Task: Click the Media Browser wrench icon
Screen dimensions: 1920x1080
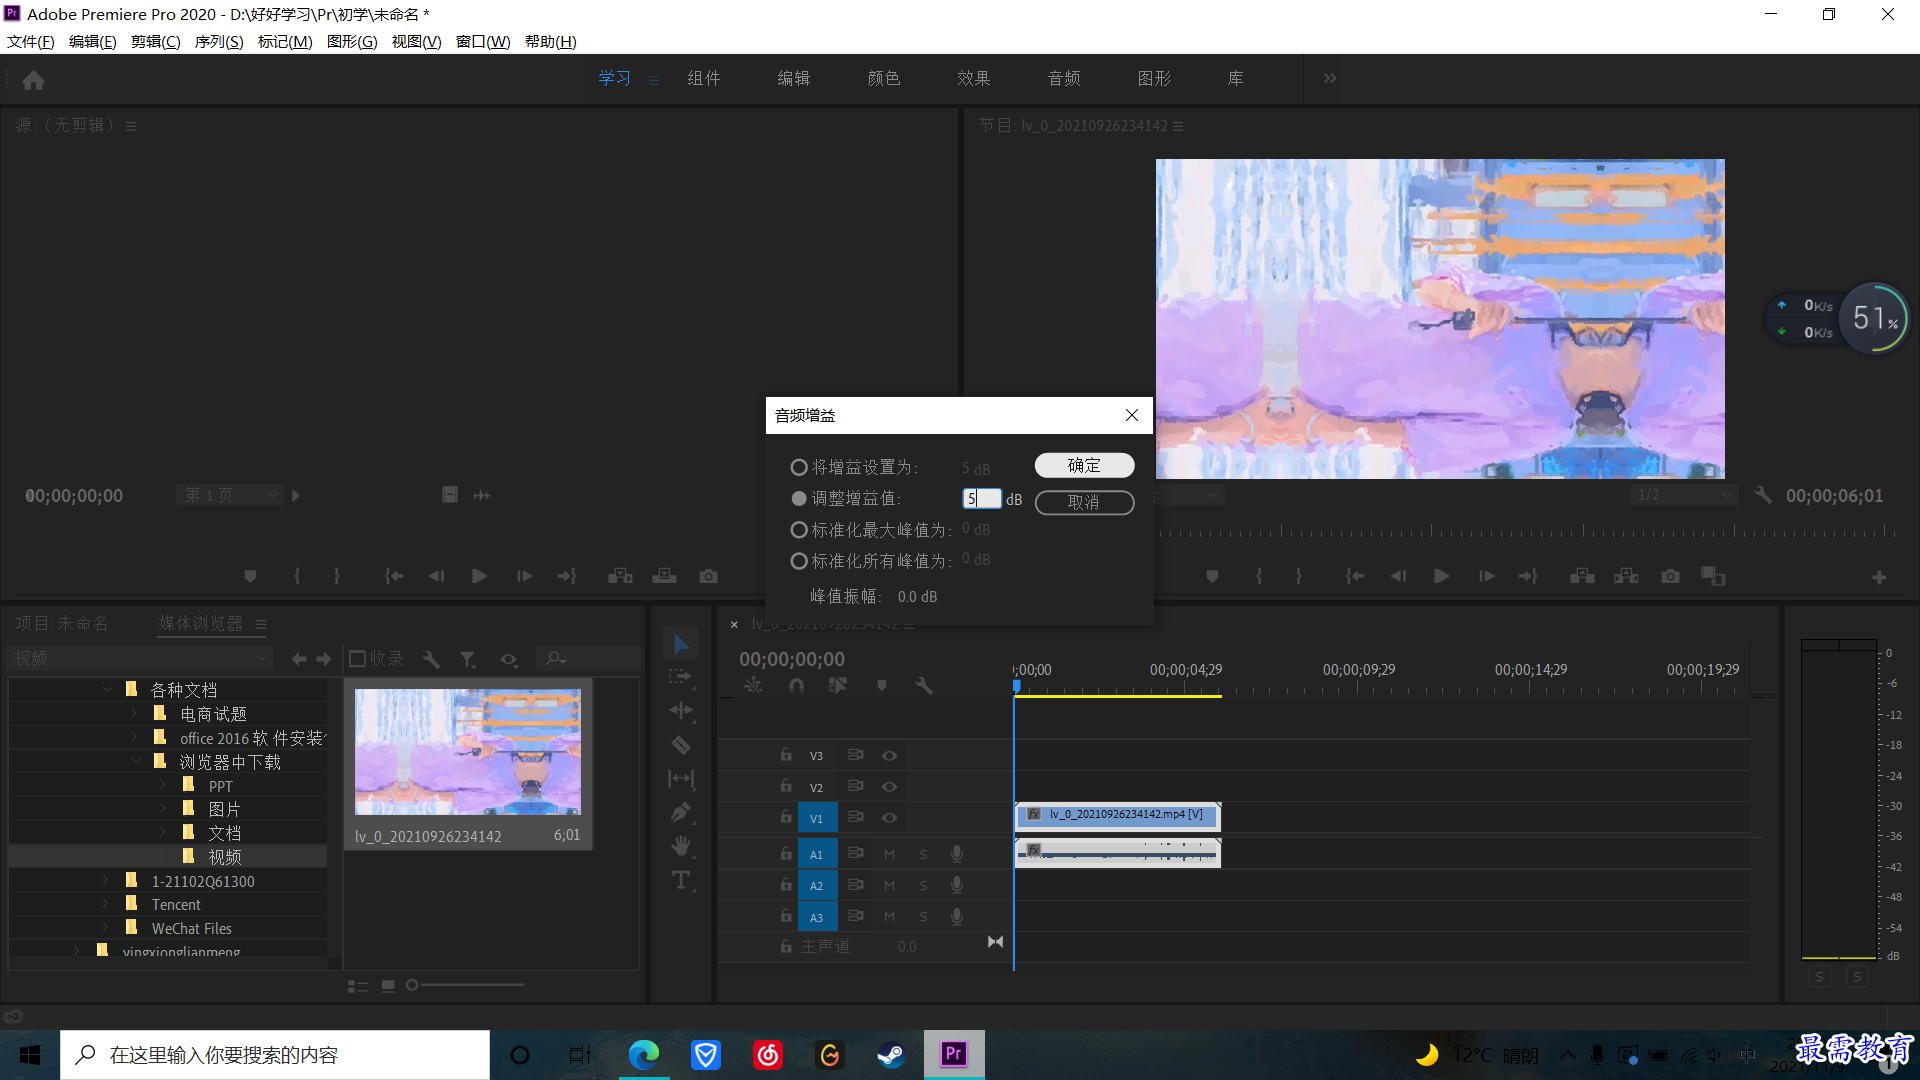Action: click(x=431, y=659)
